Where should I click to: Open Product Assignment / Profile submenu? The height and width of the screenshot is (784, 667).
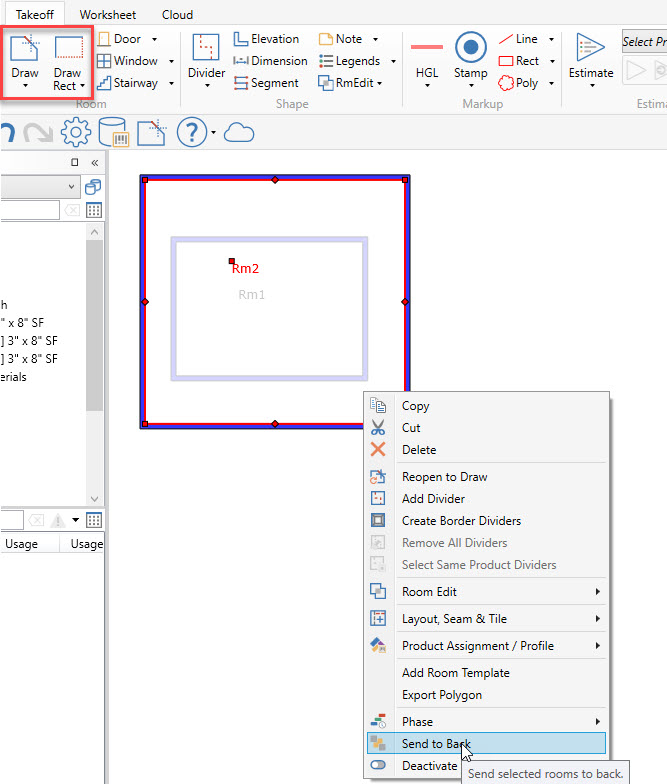[x=487, y=646]
